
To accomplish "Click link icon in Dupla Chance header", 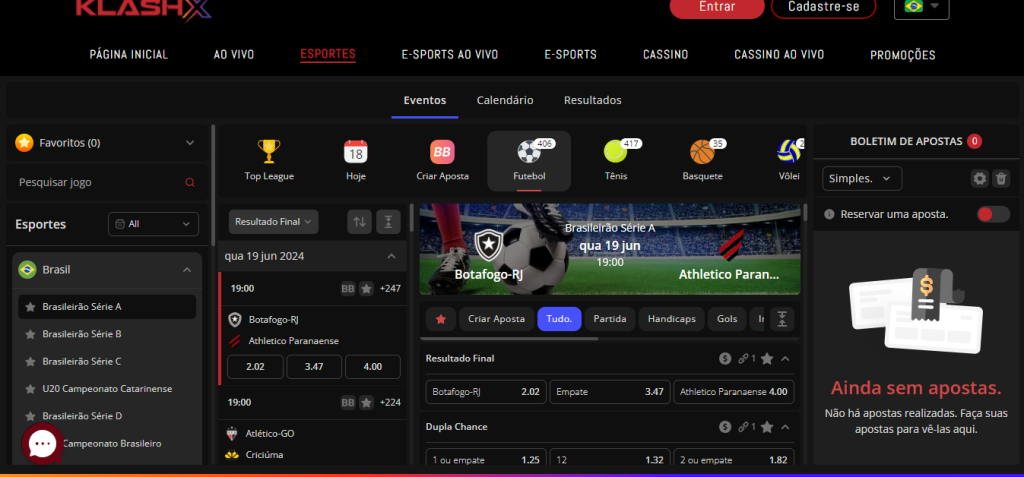I will [x=743, y=427].
